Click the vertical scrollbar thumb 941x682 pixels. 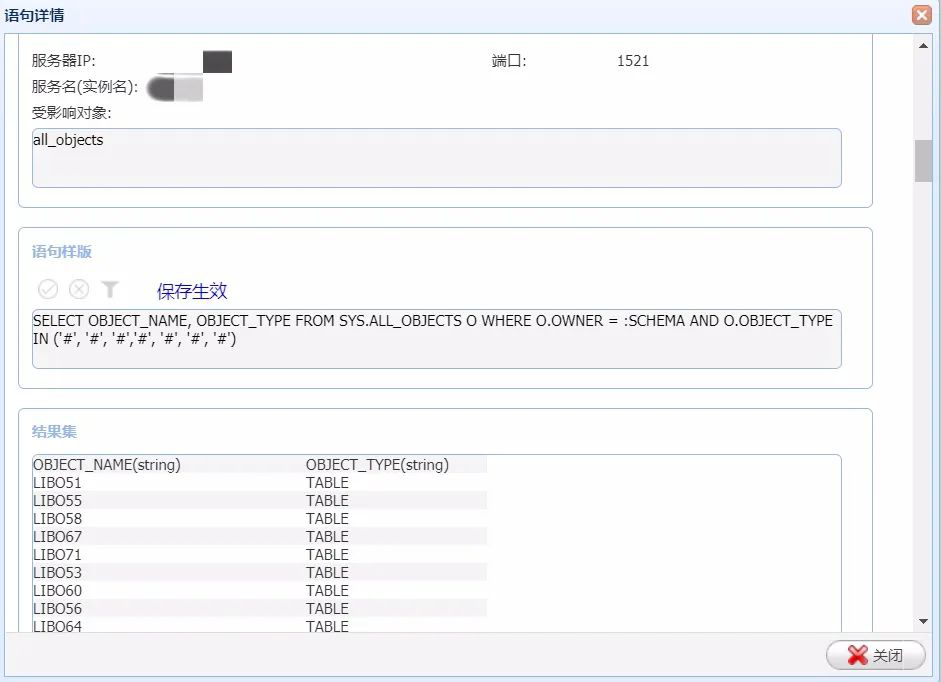pos(923,160)
